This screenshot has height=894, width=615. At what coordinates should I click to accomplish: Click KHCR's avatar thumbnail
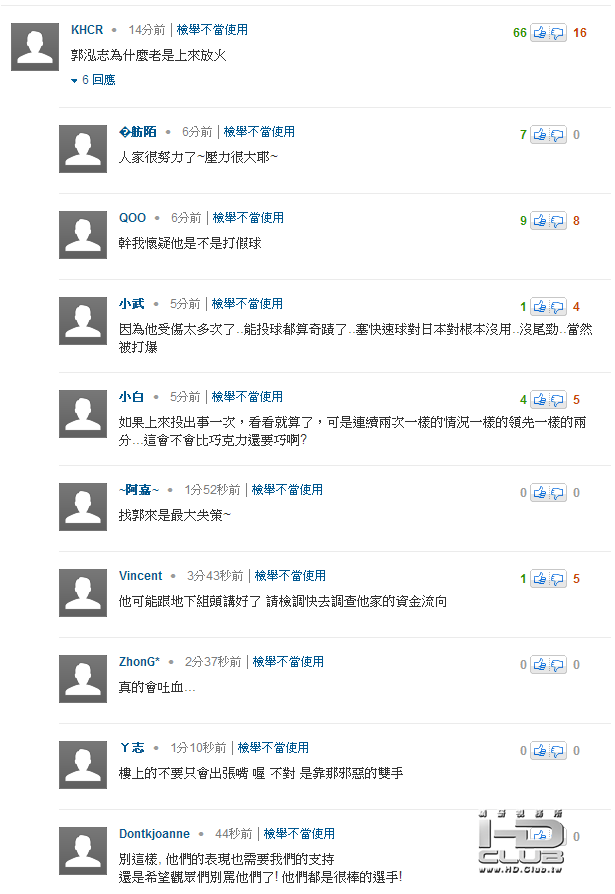tap(35, 47)
